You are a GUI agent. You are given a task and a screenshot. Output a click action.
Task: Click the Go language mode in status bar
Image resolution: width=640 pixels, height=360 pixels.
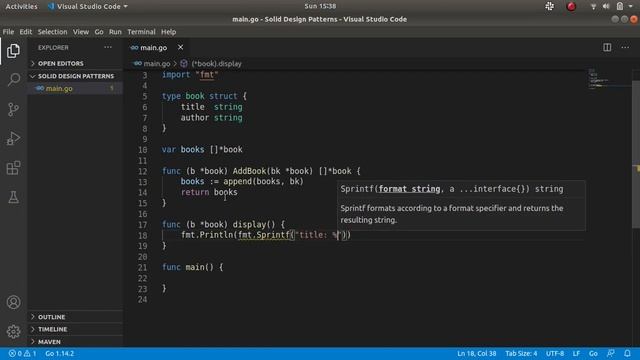(593, 353)
